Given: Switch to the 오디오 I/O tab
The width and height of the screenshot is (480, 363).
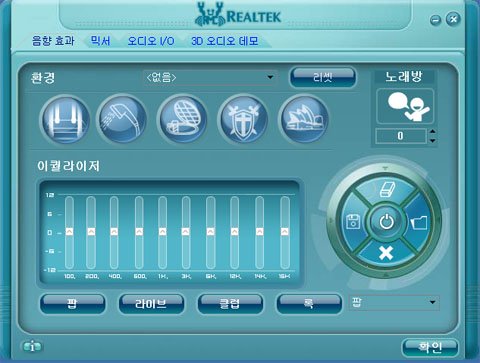Looking at the screenshot, I should tap(151, 41).
